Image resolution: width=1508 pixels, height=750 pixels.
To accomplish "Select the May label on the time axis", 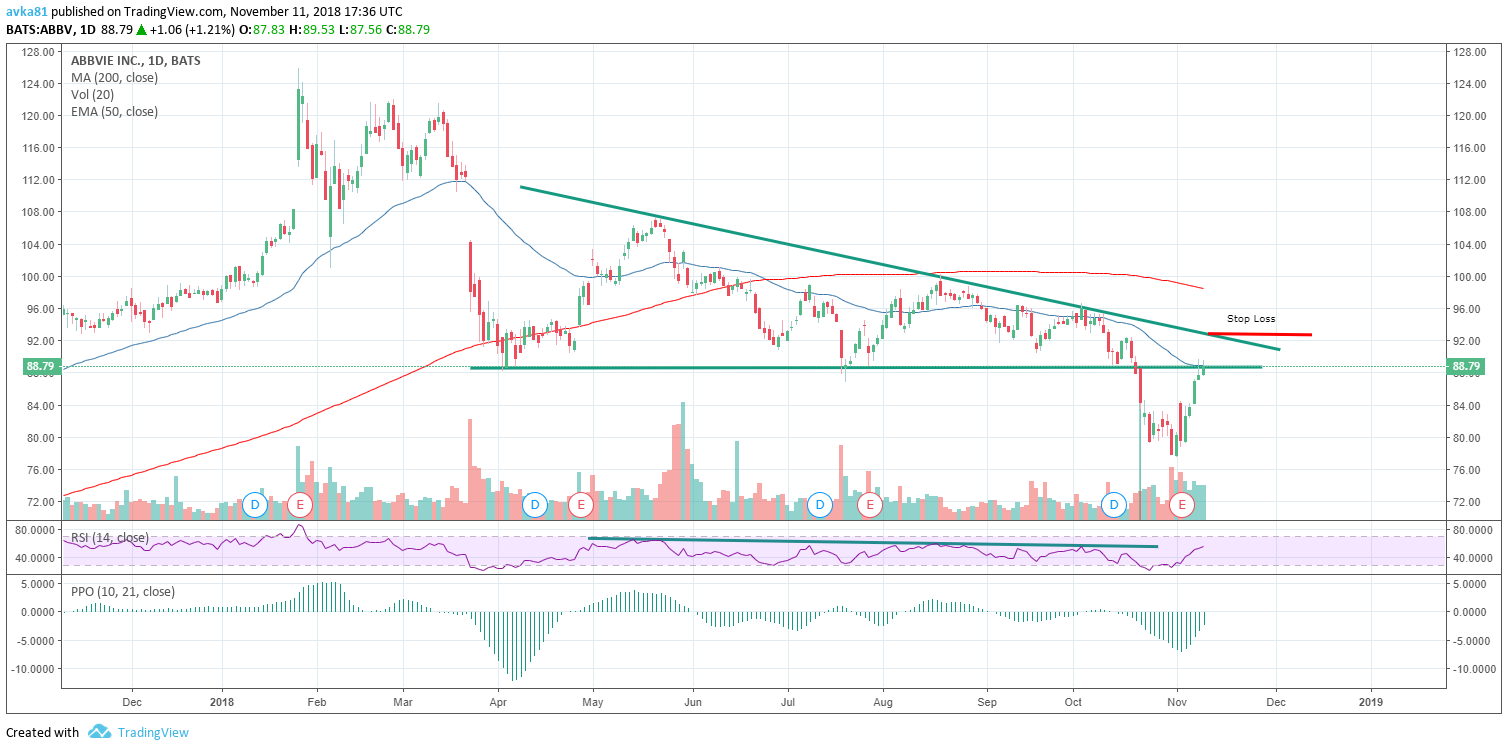I will [x=592, y=702].
